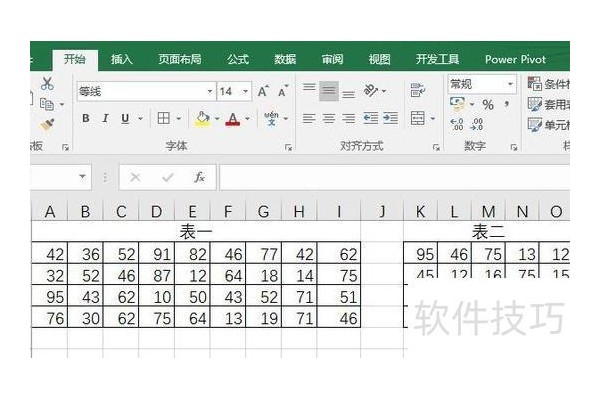Apply red font color

pyautogui.click(x=233, y=119)
